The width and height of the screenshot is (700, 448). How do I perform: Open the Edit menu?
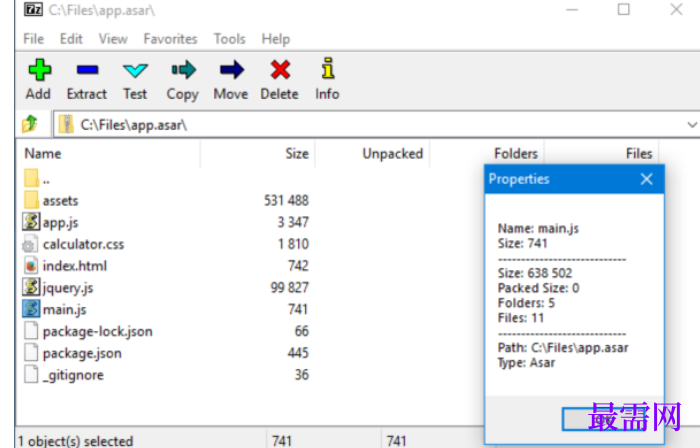pos(71,39)
